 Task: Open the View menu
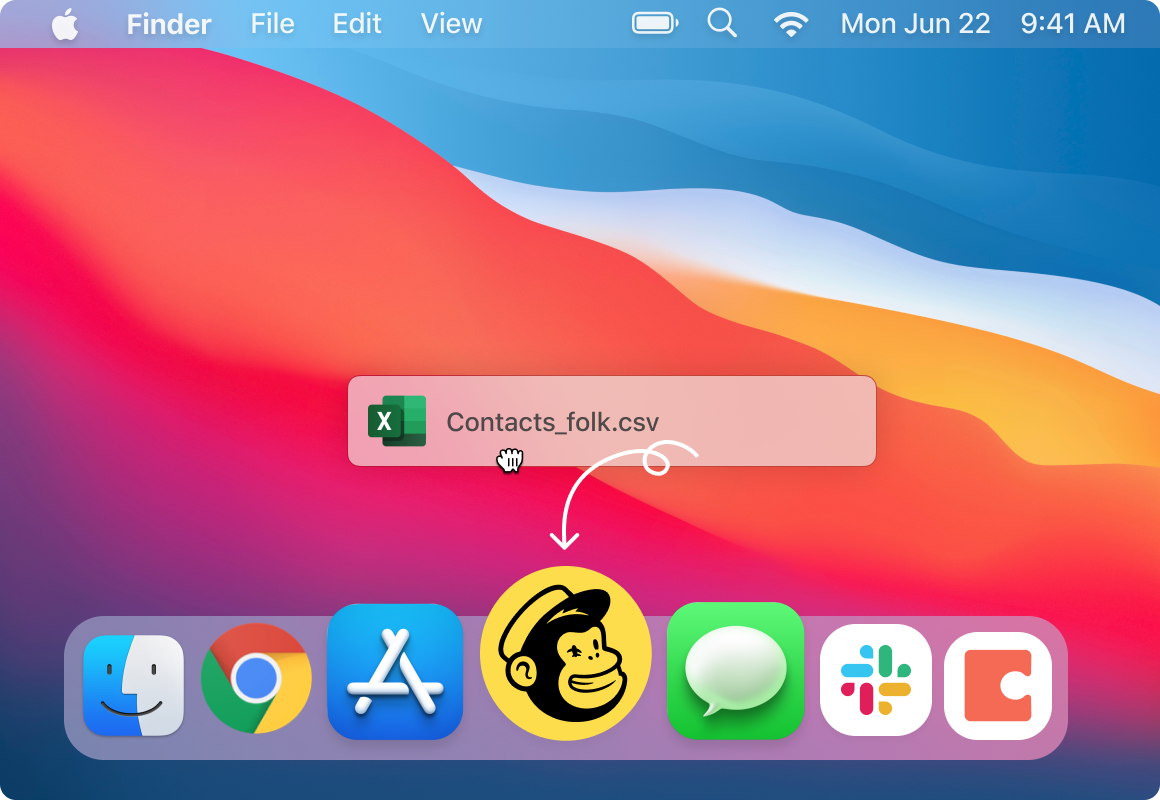[x=451, y=24]
